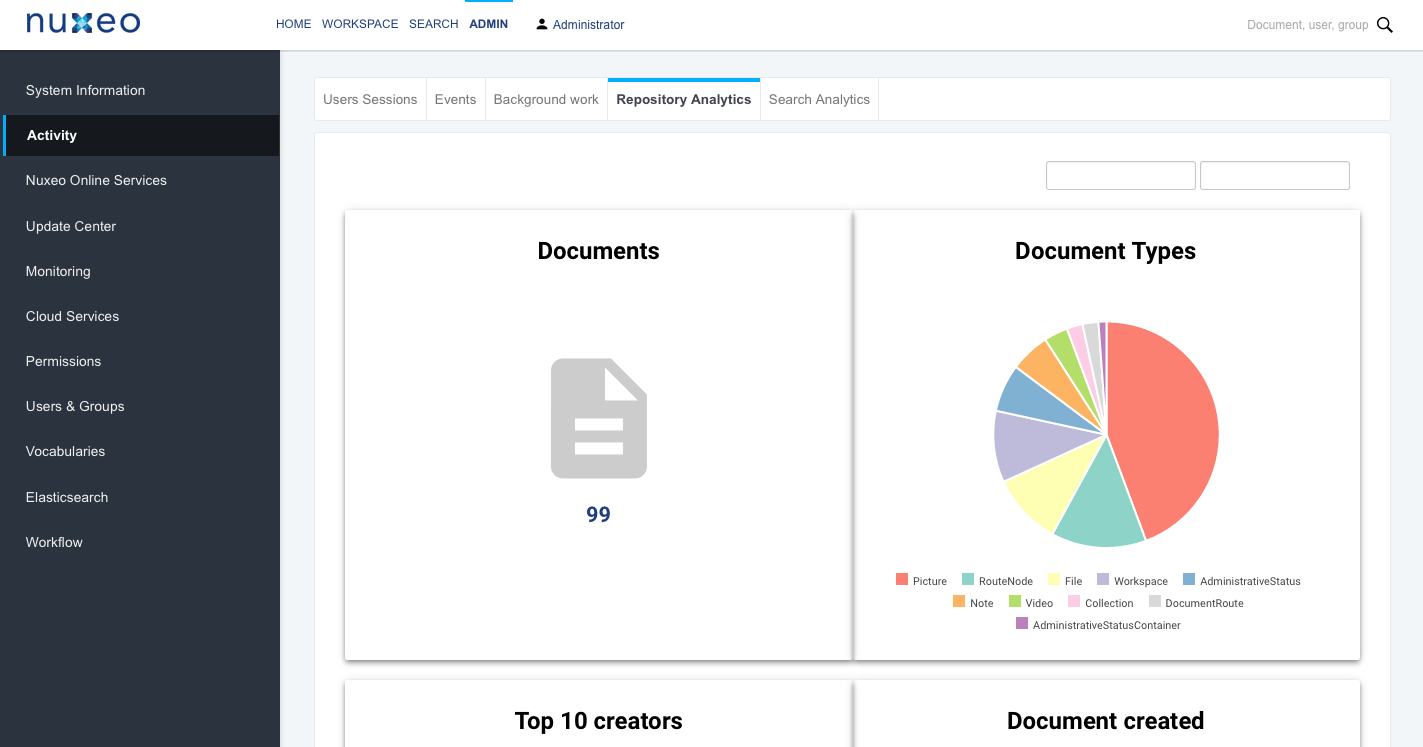Focus the Document, user, group search field
The image size is (1423, 747).
[1307, 25]
